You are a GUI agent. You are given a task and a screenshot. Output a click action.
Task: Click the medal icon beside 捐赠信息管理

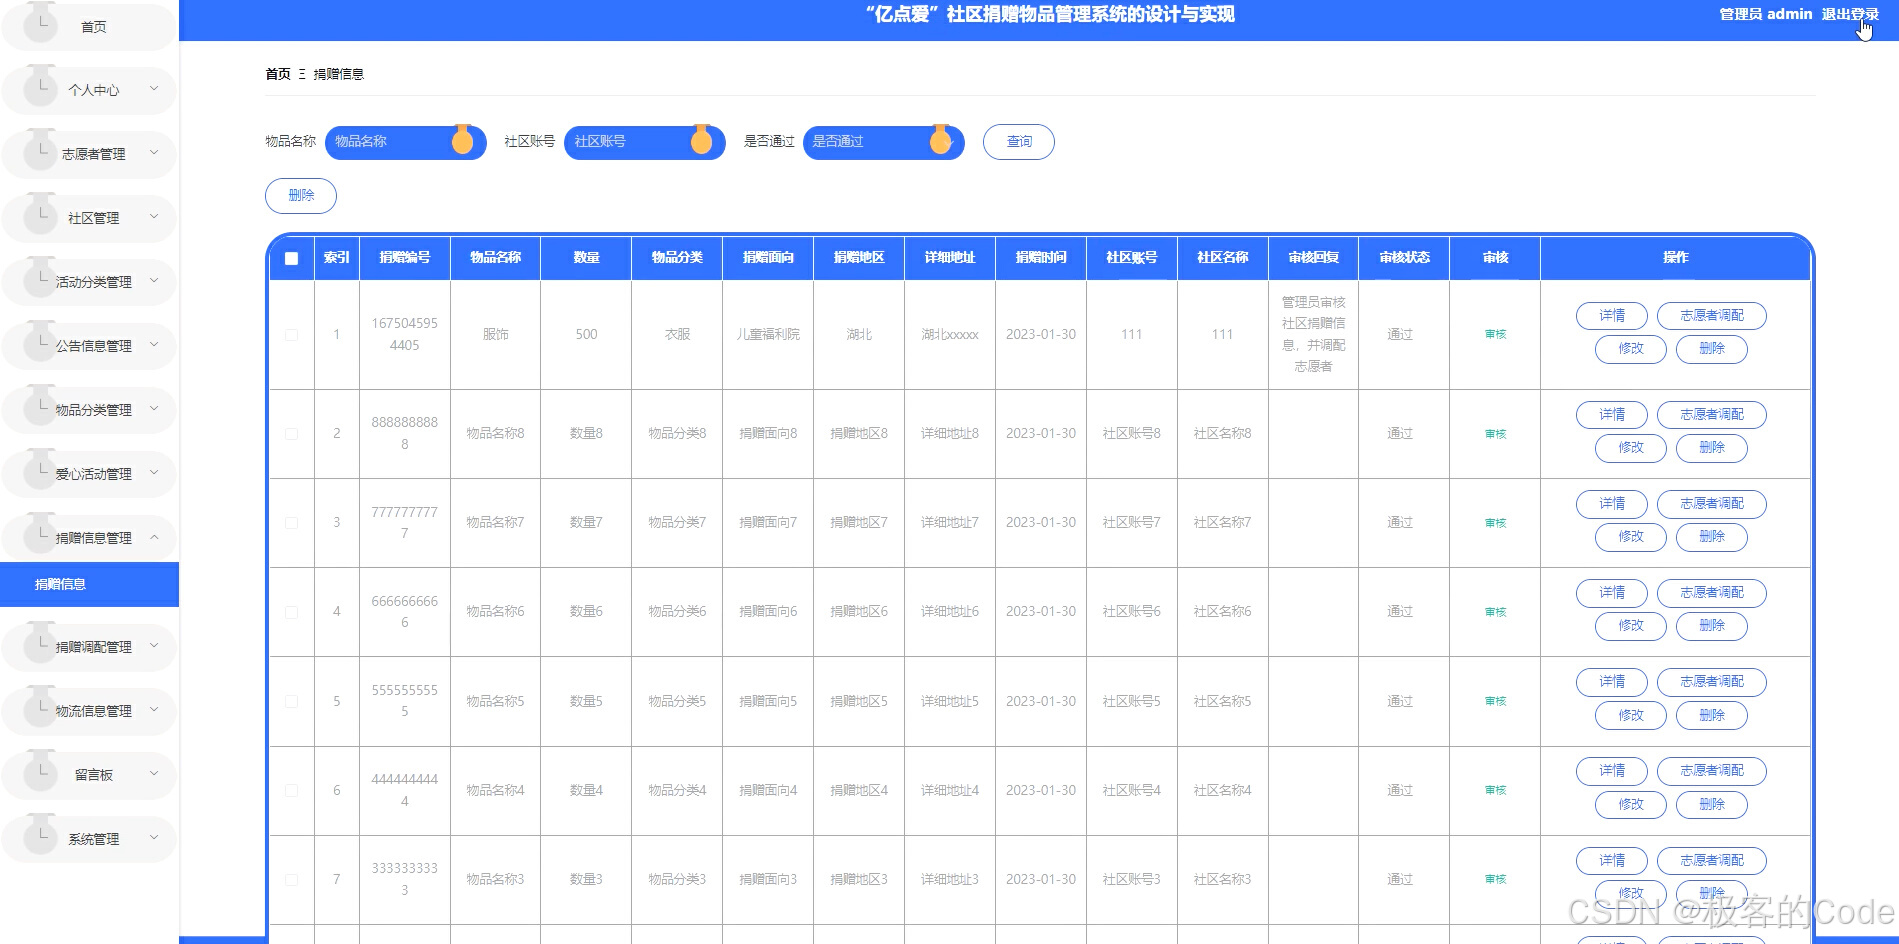40,534
